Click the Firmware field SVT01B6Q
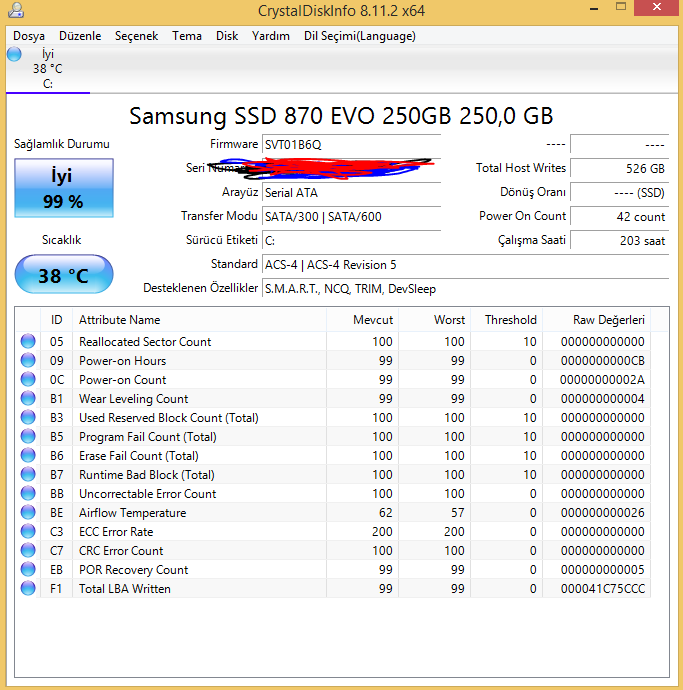 [351, 145]
